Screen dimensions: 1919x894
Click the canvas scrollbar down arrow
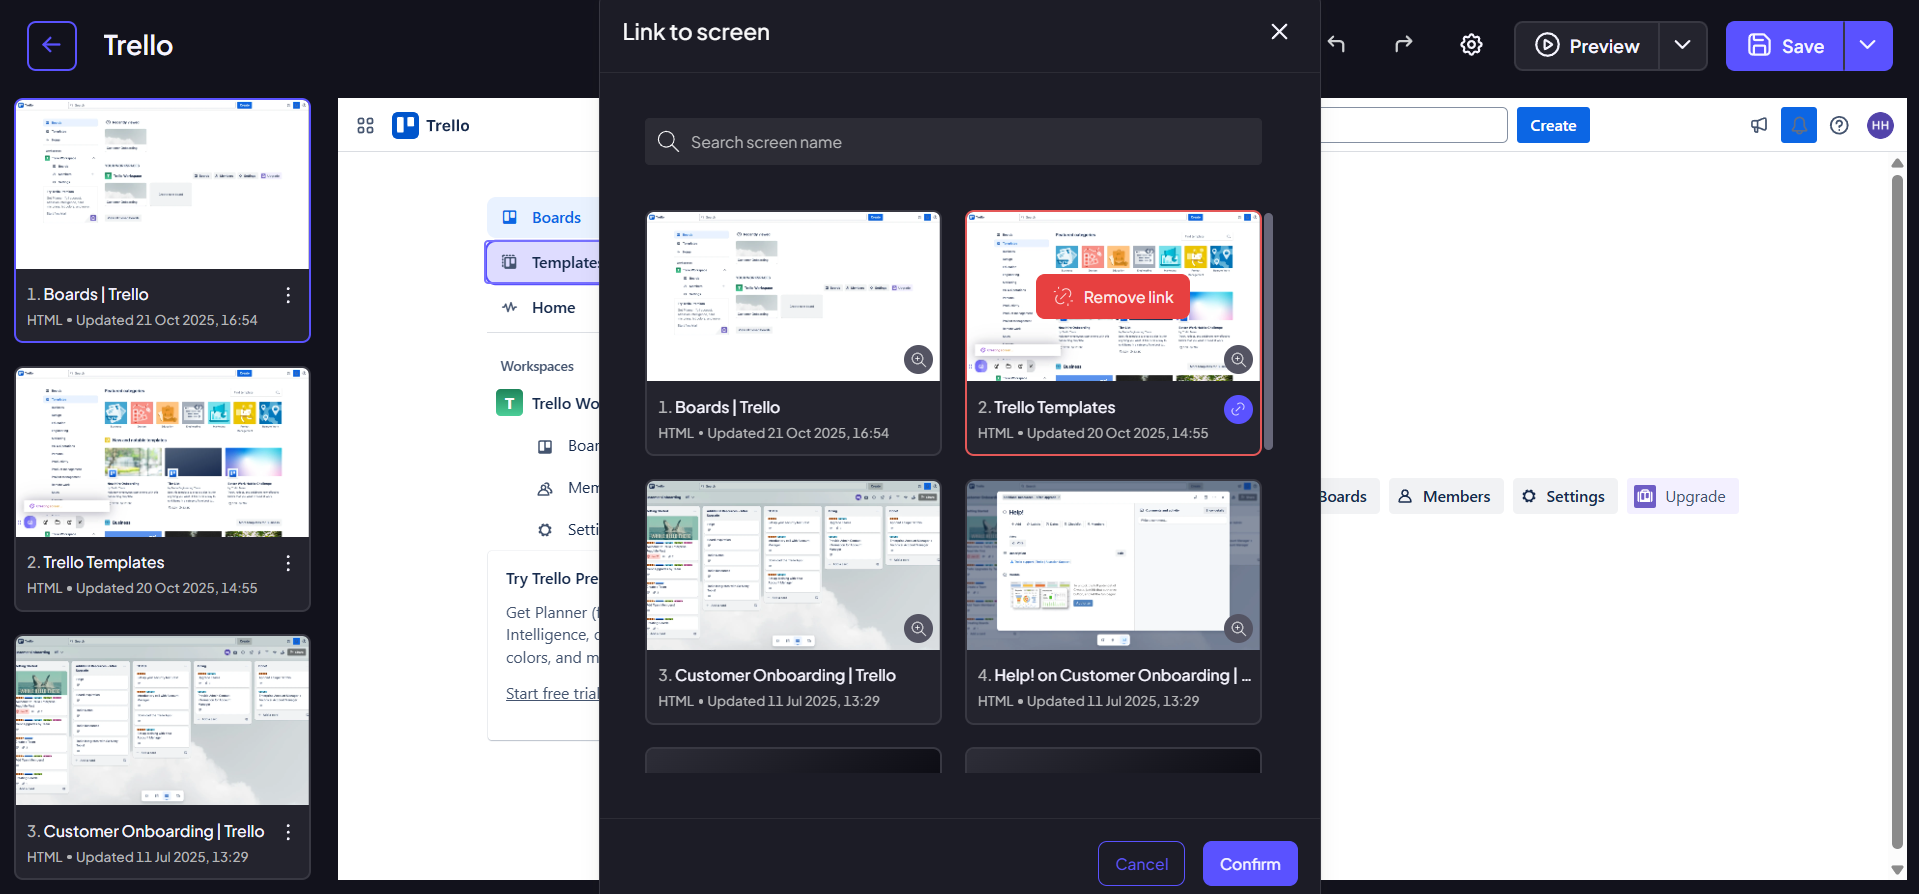coord(1897,870)
